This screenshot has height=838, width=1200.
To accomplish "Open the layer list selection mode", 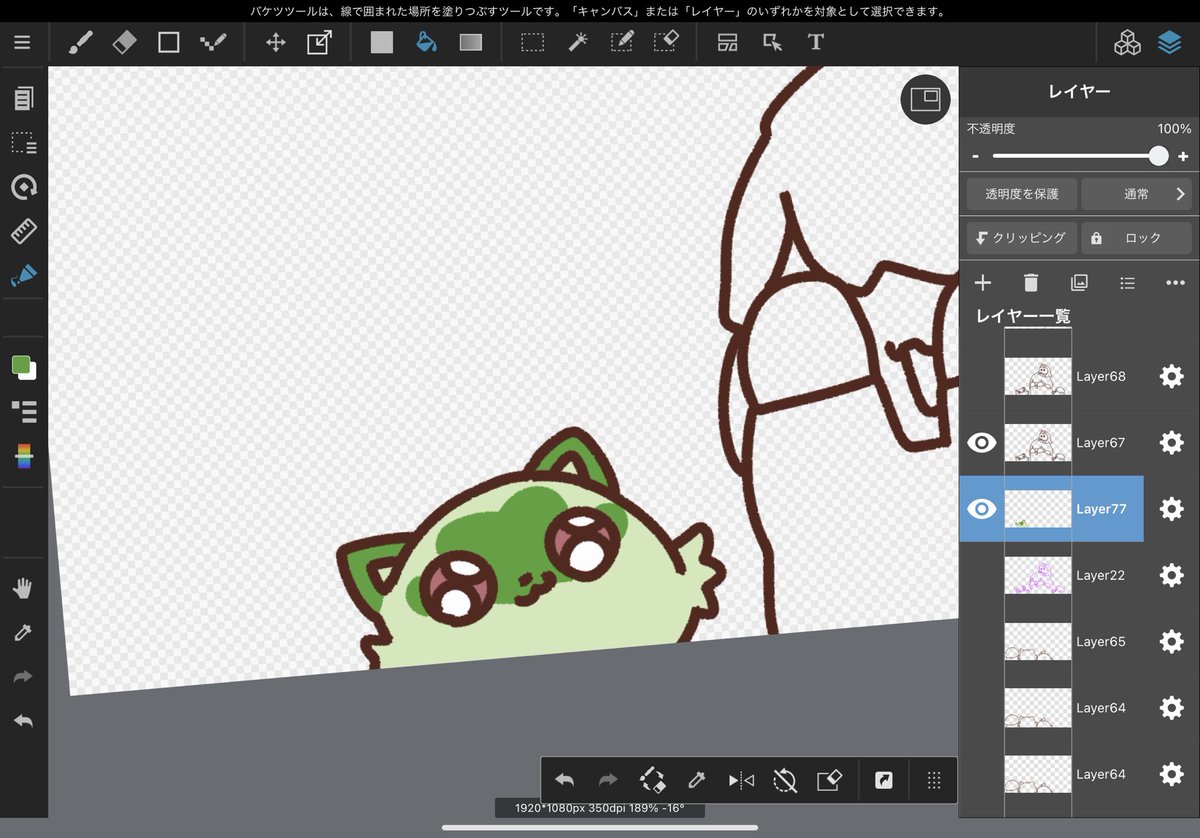I will (x=1127, y=283).
